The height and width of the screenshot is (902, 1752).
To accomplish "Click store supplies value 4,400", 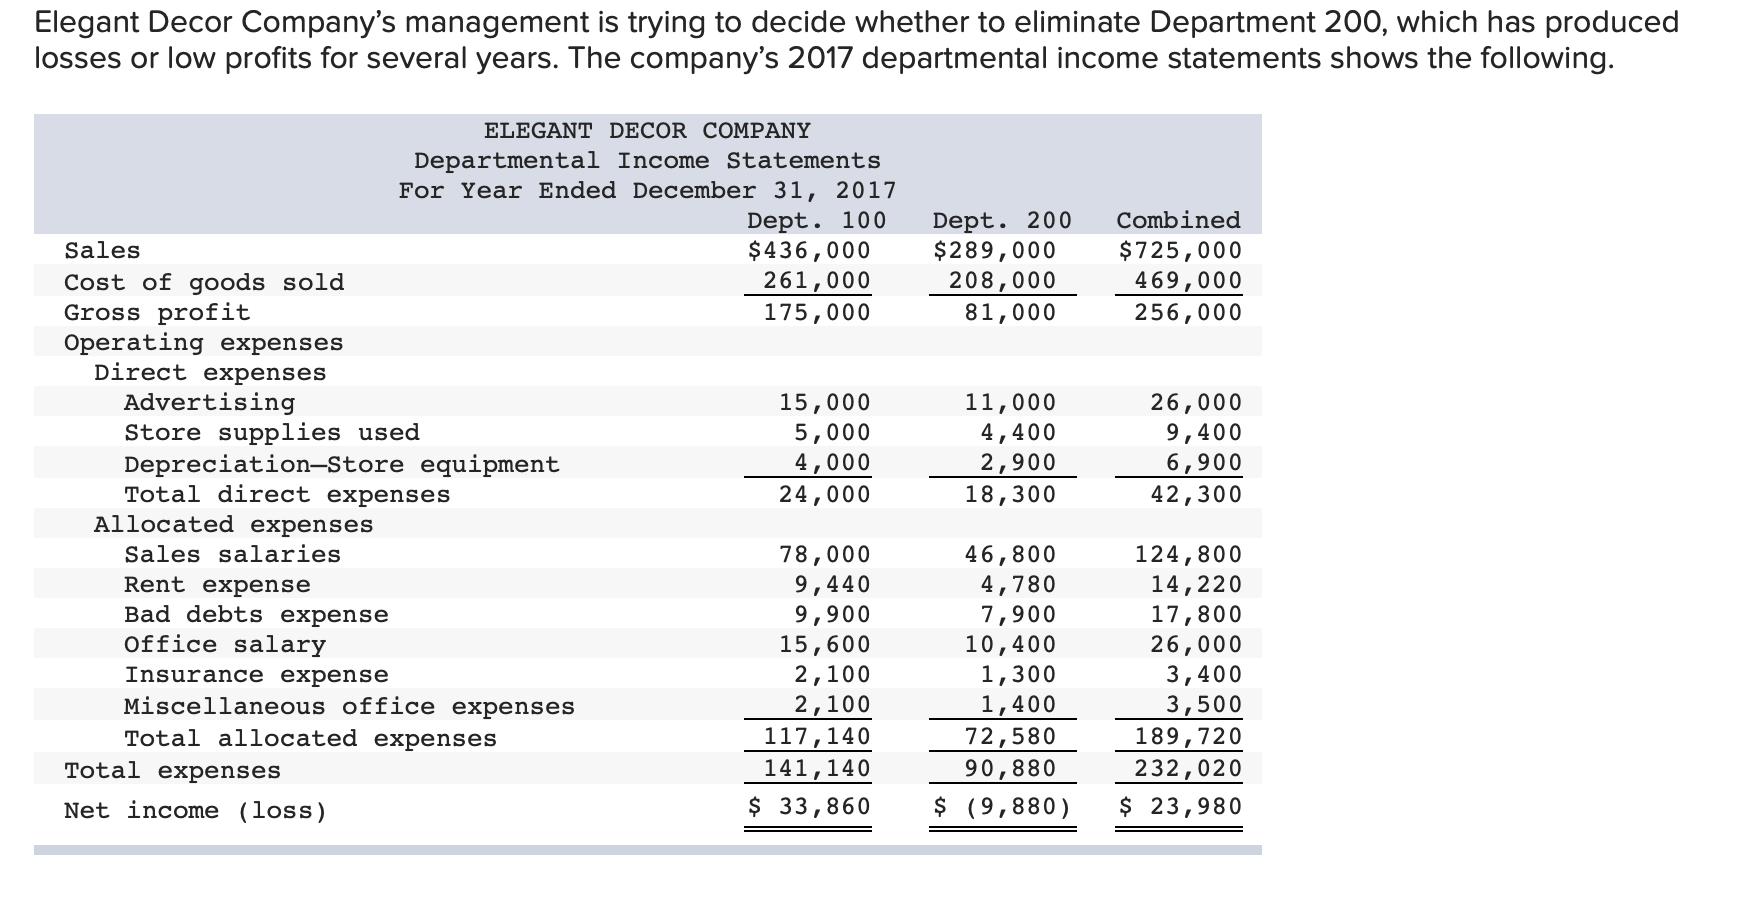I will (x=1018, y=432).
